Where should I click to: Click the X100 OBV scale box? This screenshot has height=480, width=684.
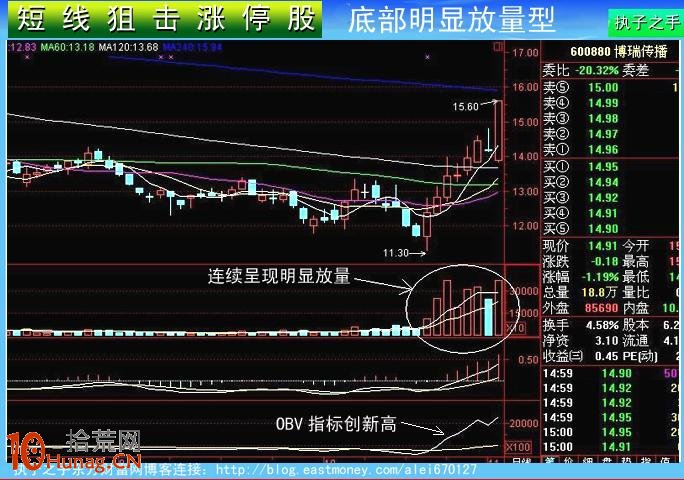pyautogui.click(x=520, y=446)
